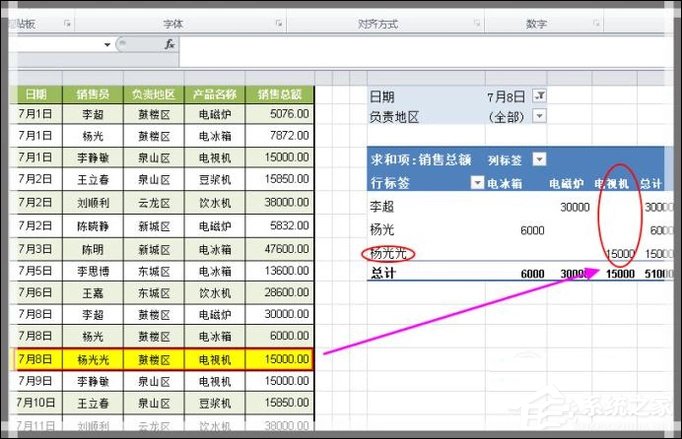Screen dimensions: 682x439
Task: Open the 行标签 dropdown in pivot table
Action: [x=477, y=183]
